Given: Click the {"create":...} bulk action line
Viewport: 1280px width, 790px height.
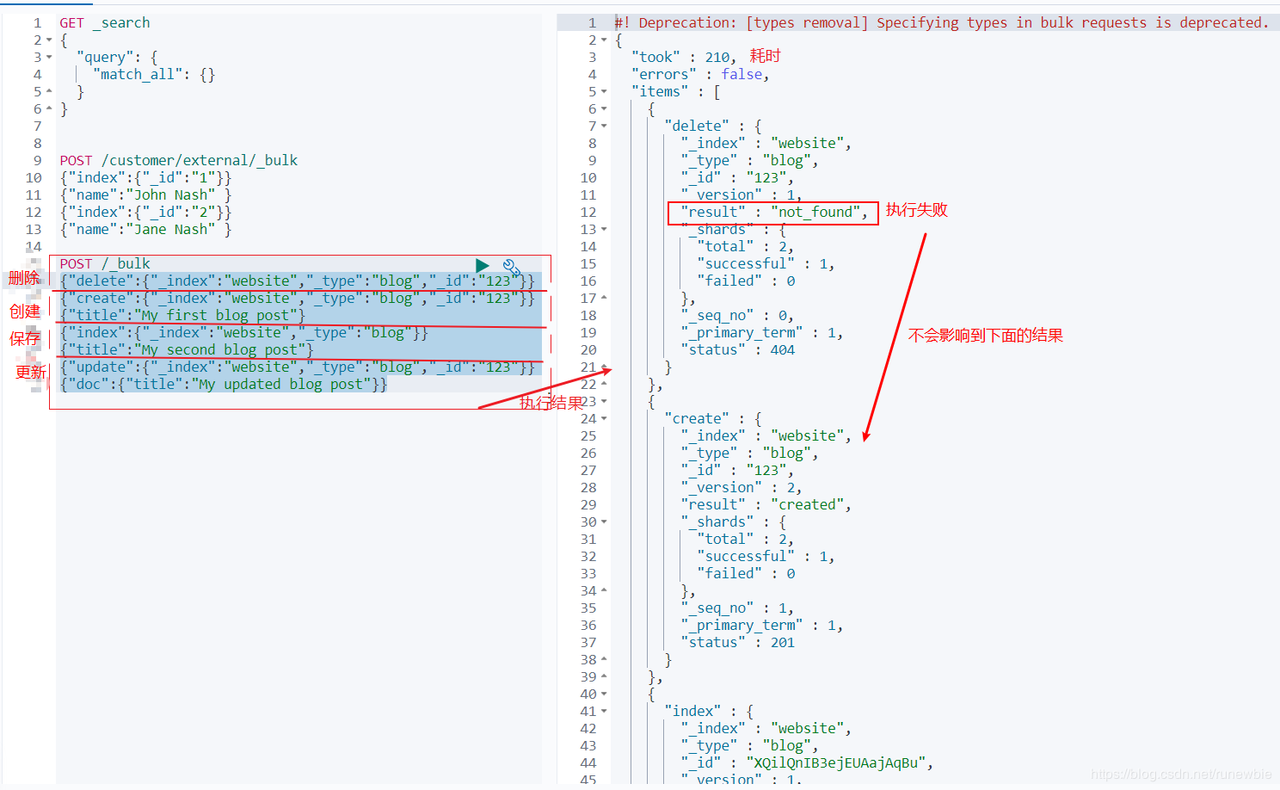Looking at the screenshot, I should coord(298,298).
